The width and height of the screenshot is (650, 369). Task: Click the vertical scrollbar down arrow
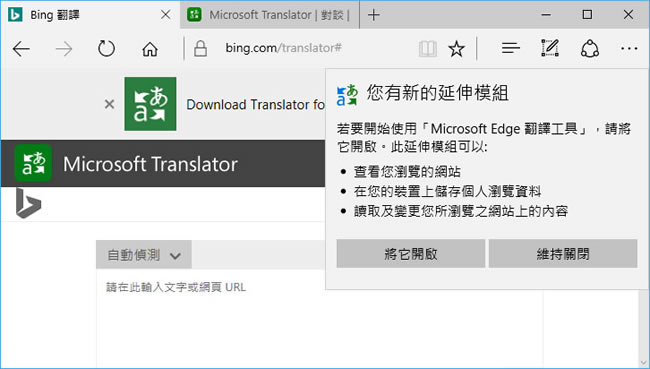(x=643, y=362)
